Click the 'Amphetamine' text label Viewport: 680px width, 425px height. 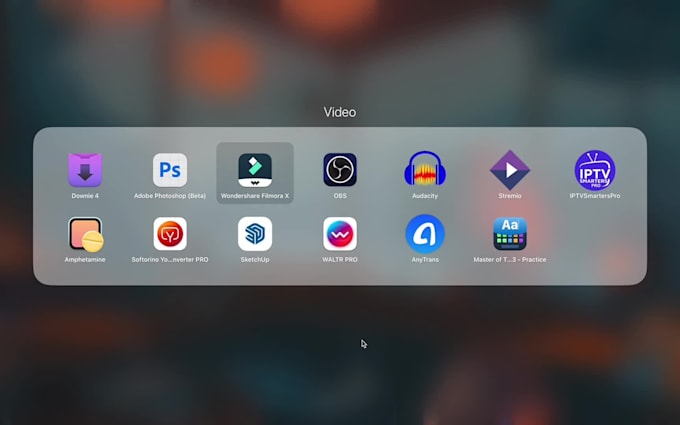point(85,260)
